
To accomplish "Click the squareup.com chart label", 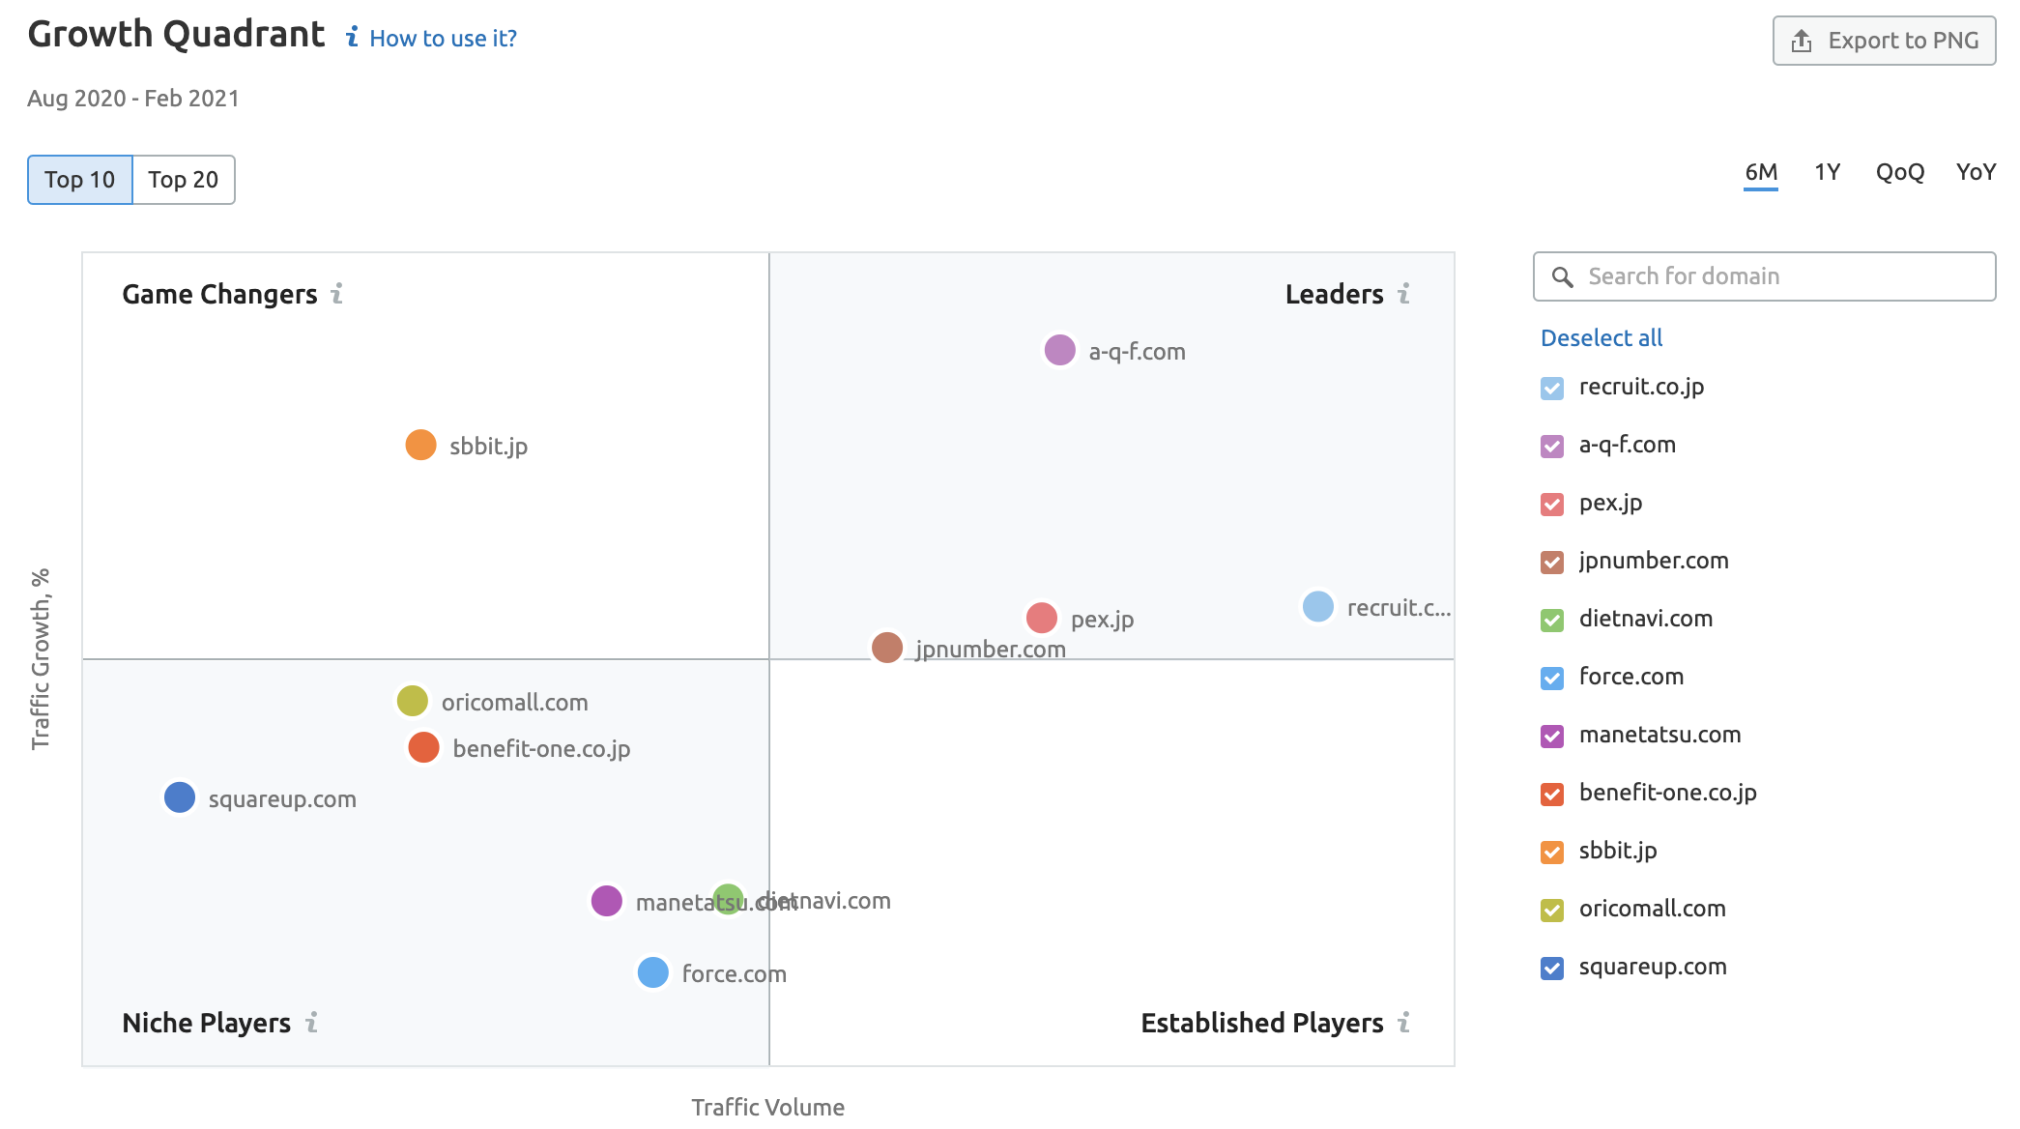I will click(282, 799).
